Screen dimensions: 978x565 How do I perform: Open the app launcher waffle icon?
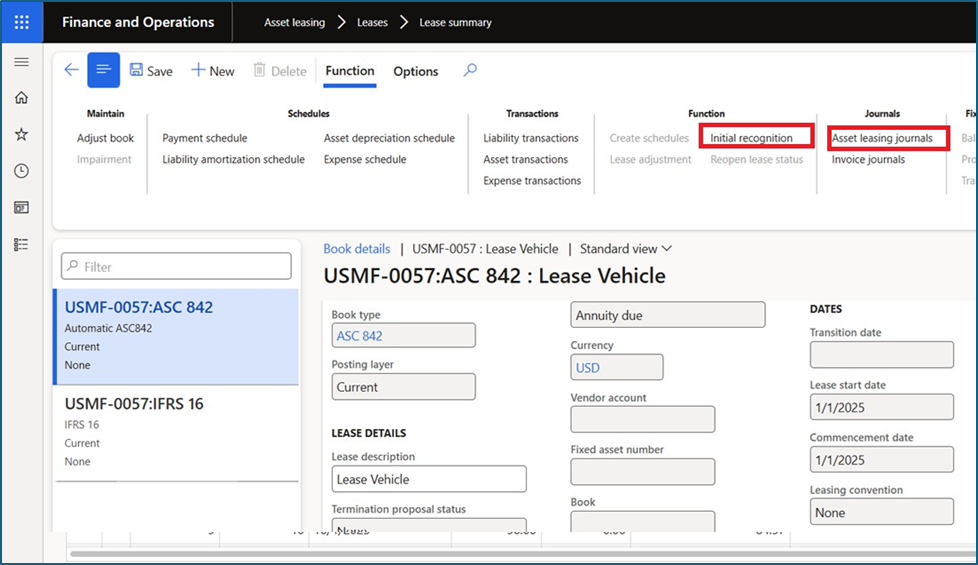click(22, 22)
